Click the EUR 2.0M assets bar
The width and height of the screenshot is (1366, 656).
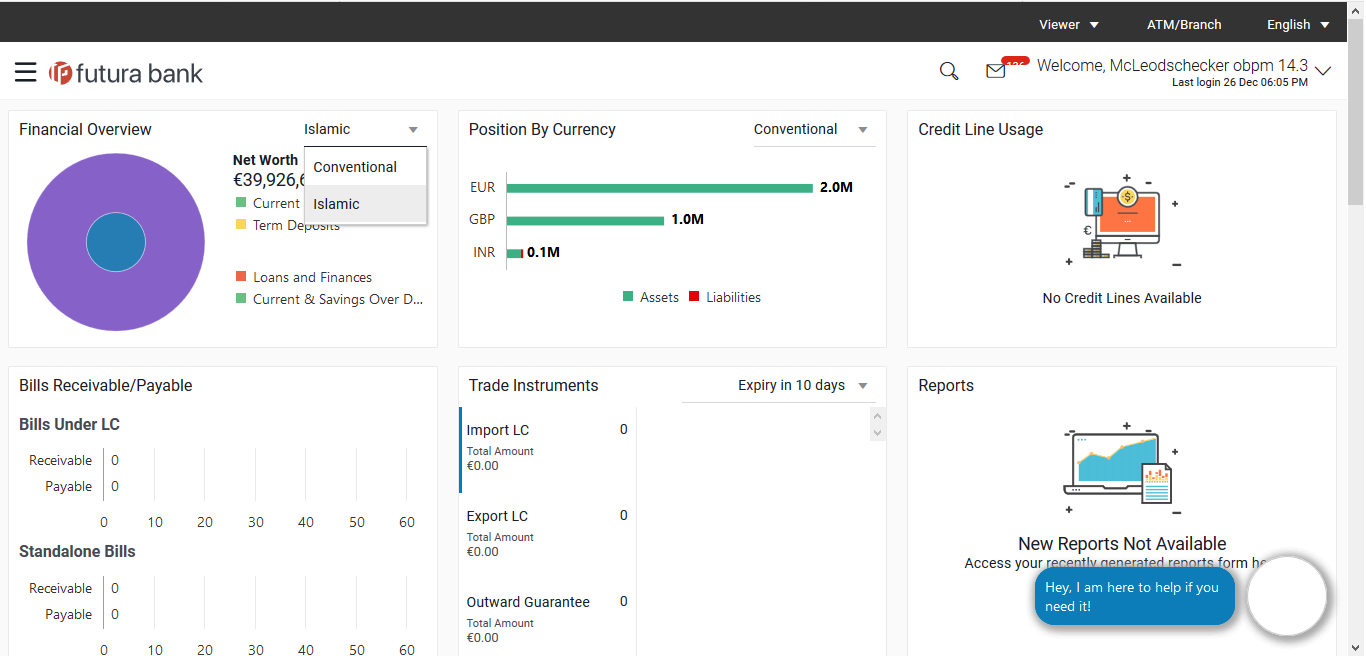660,188
